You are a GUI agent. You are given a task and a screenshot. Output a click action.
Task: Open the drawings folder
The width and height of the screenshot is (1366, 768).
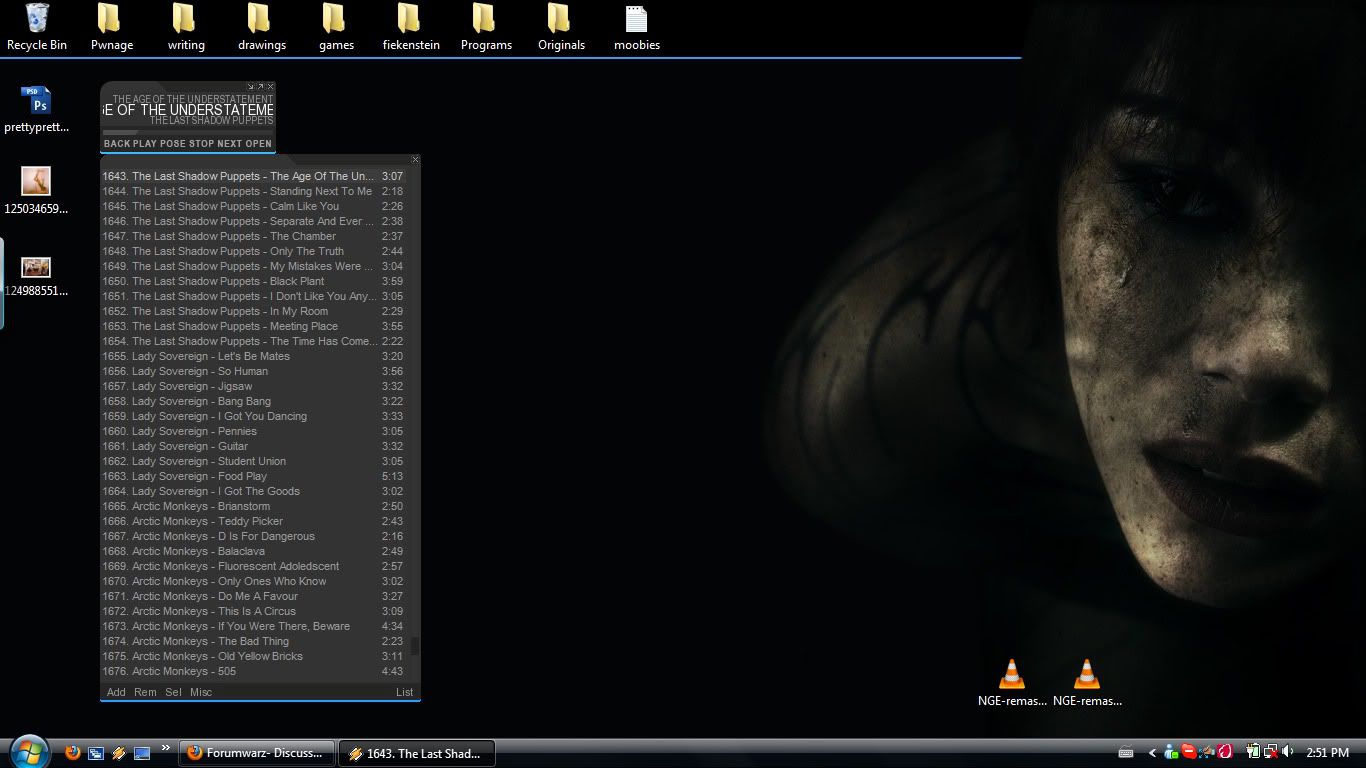[261, 27]
